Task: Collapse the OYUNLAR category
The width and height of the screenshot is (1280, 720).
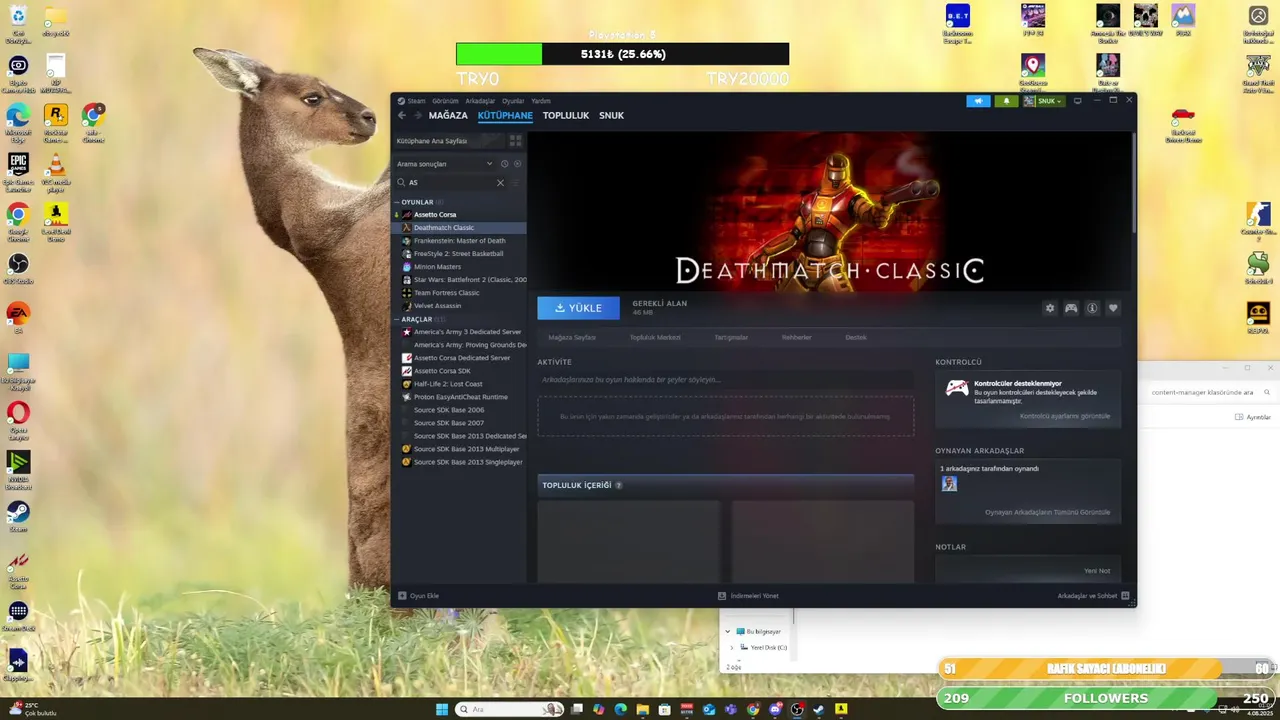Action: click(396, 202)
